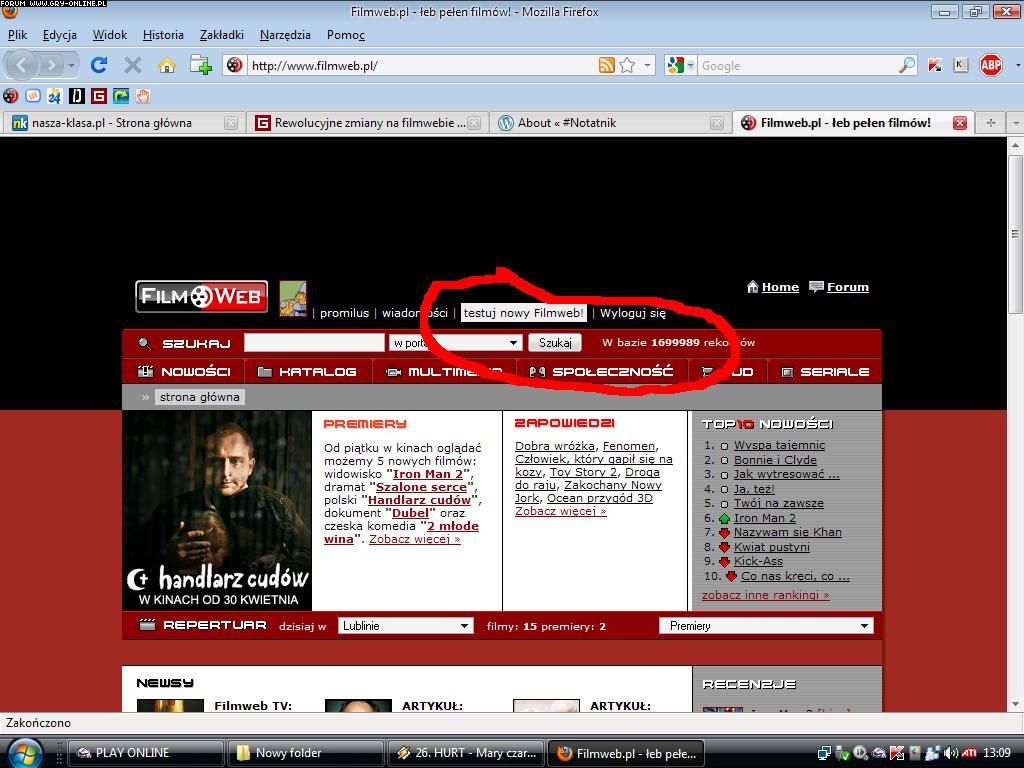Click the address bar showing filmweb.pl URL

click(x=421, y=65)
